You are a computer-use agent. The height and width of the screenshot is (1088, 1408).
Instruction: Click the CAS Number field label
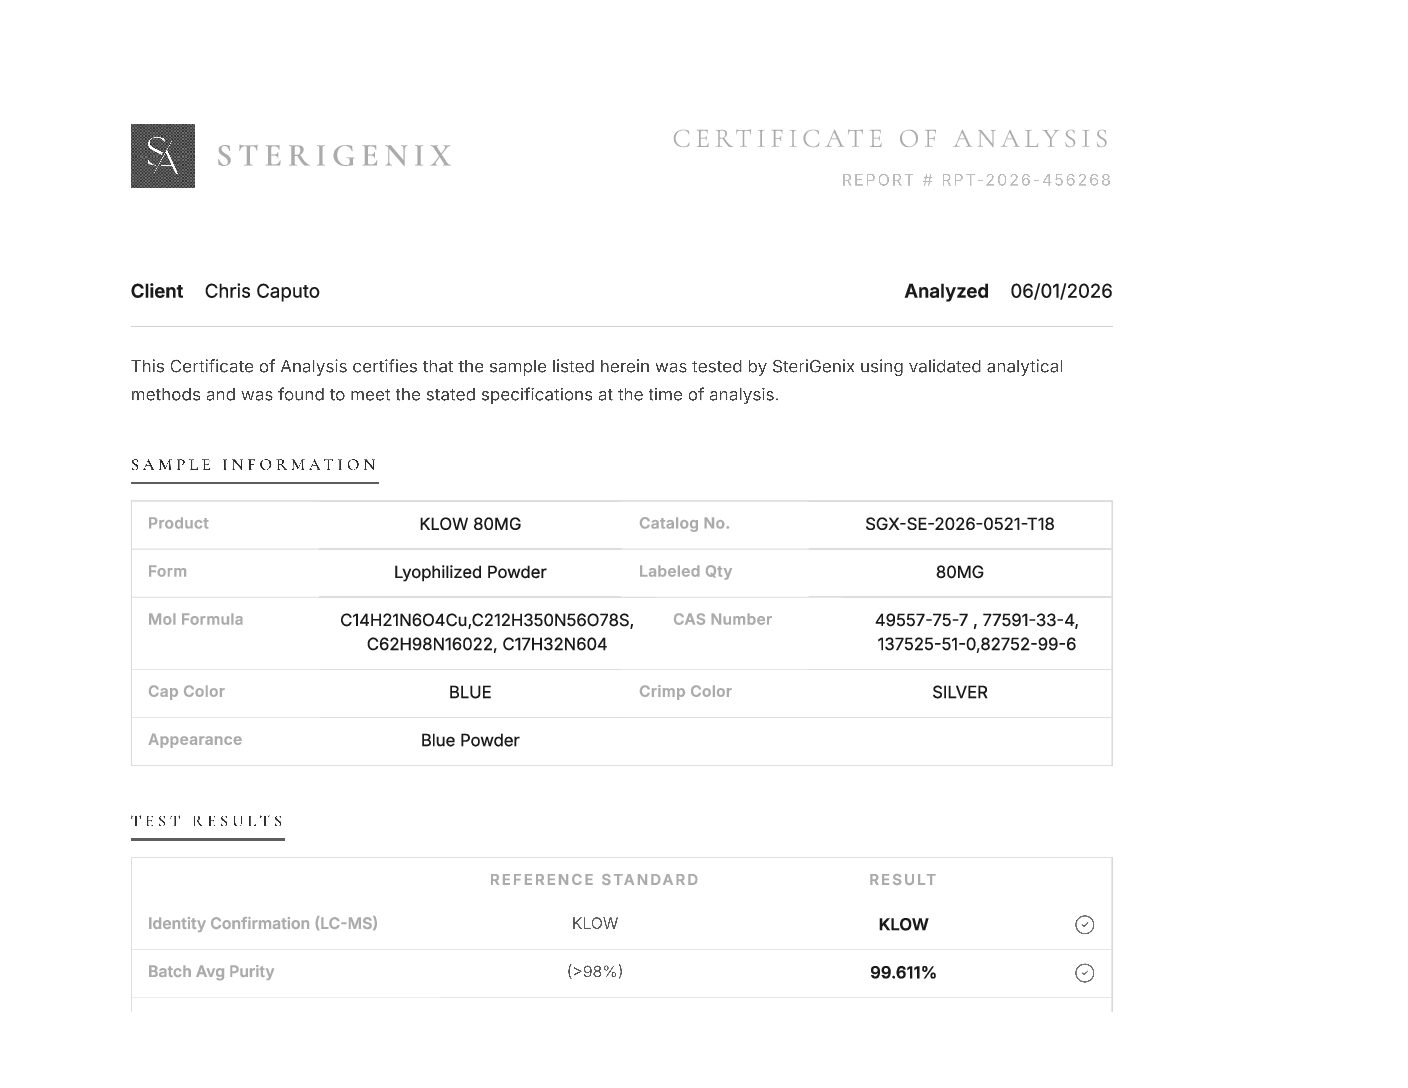(x=722, y=619)
